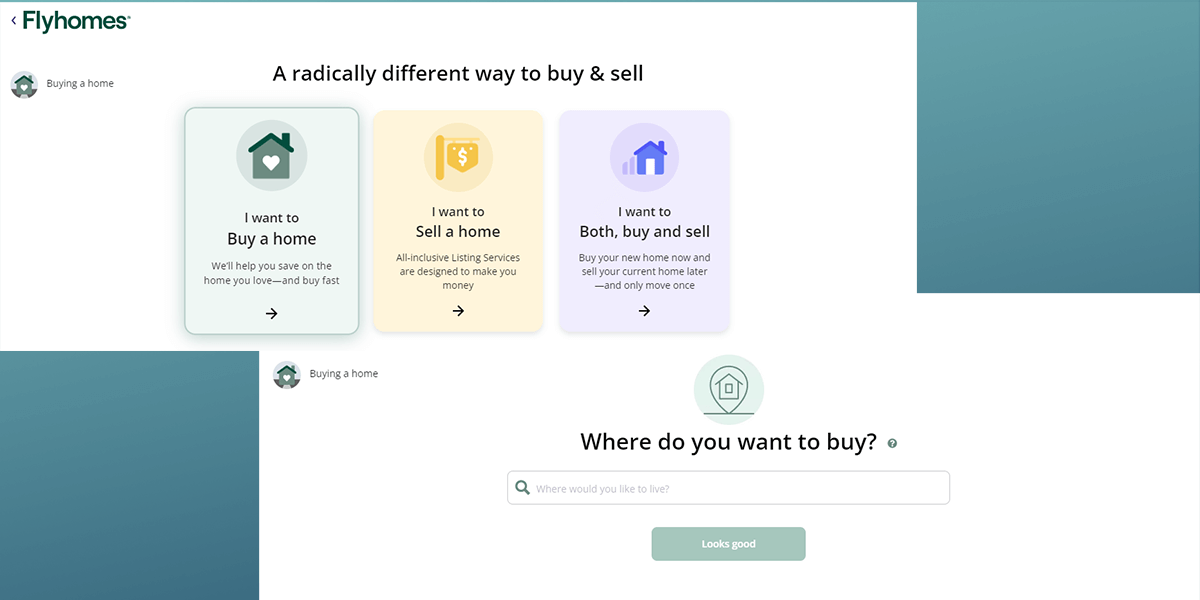Viewport: 1200px width, 600px height.
Task: Open the help tooltip next to the question
Action: [x=893, y=442]
